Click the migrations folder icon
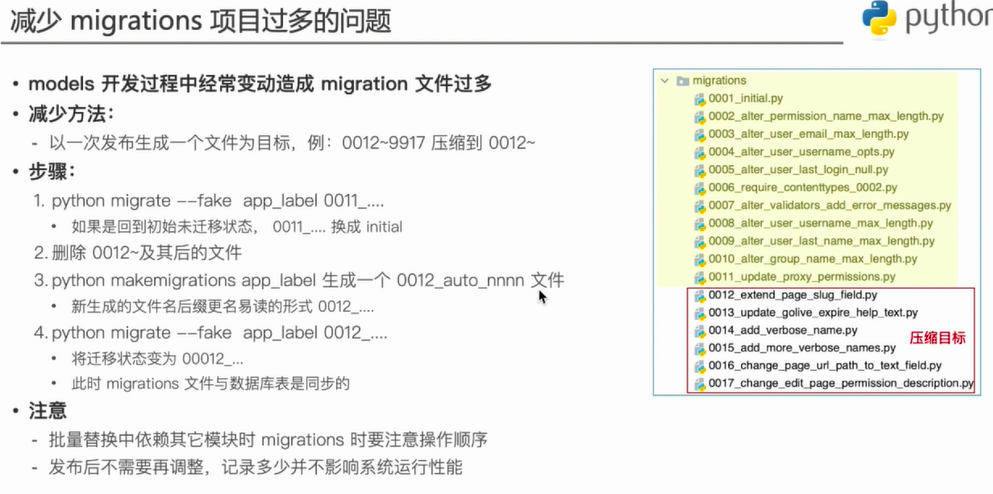Image resolution: width=993 pixels, height=494 pixels. (x=682, y=80)
